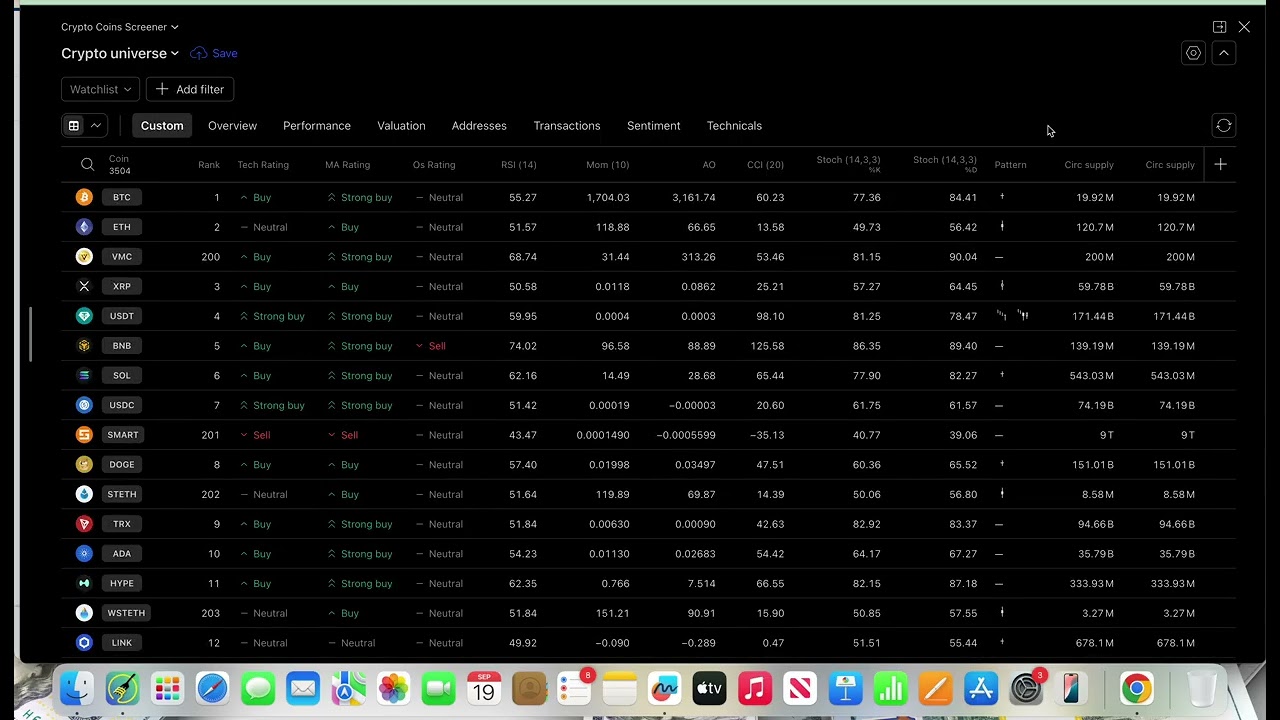Image resolution: width=1280 pixels, height=720 pixels.
Task: Sort by Tech Rating column
Action: coord(263,165)
